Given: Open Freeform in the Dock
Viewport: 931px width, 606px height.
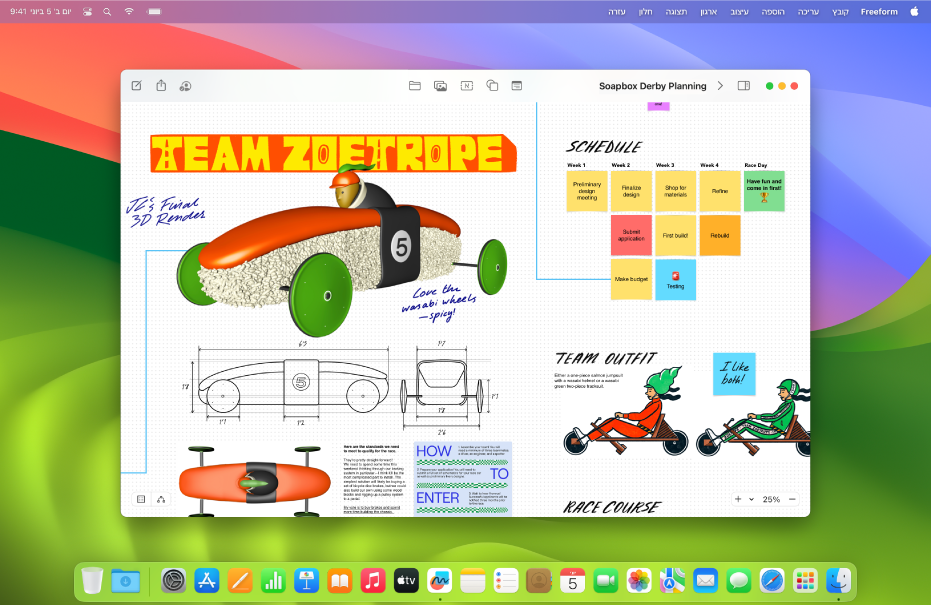Looking at the screenshot, I should click(439, 580).
